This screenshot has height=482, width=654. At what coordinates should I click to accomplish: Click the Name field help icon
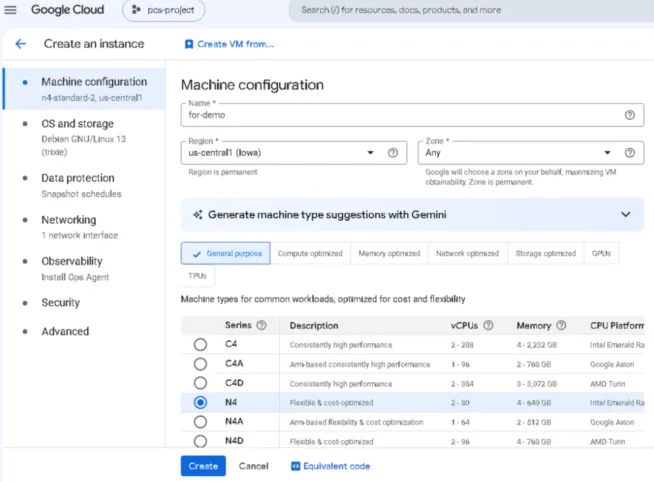point(629,115)
